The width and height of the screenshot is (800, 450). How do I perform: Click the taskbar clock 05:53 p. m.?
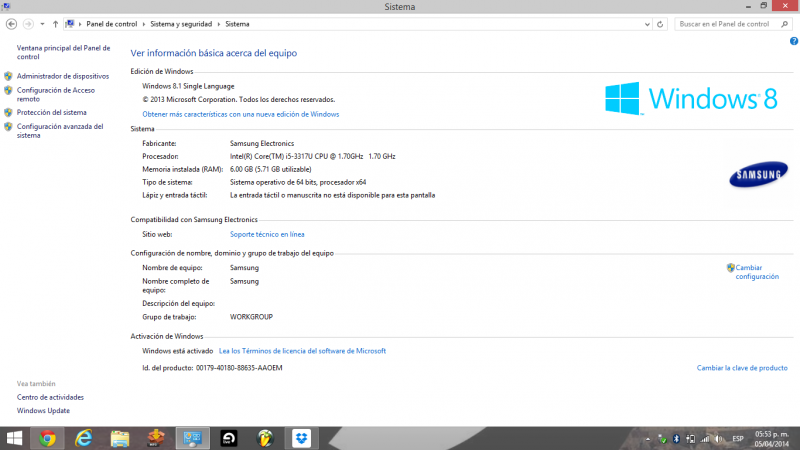point(771,439)
